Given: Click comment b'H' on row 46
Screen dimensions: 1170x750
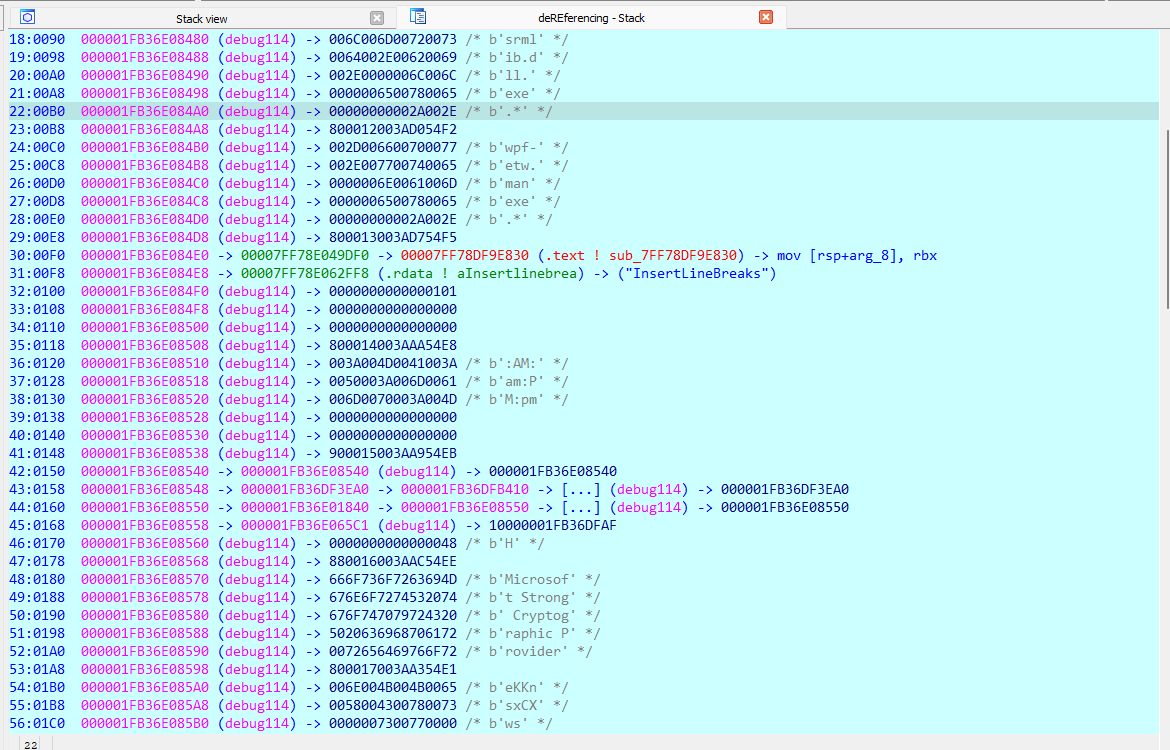Looking at the screenshot, I should pos(504,543).
